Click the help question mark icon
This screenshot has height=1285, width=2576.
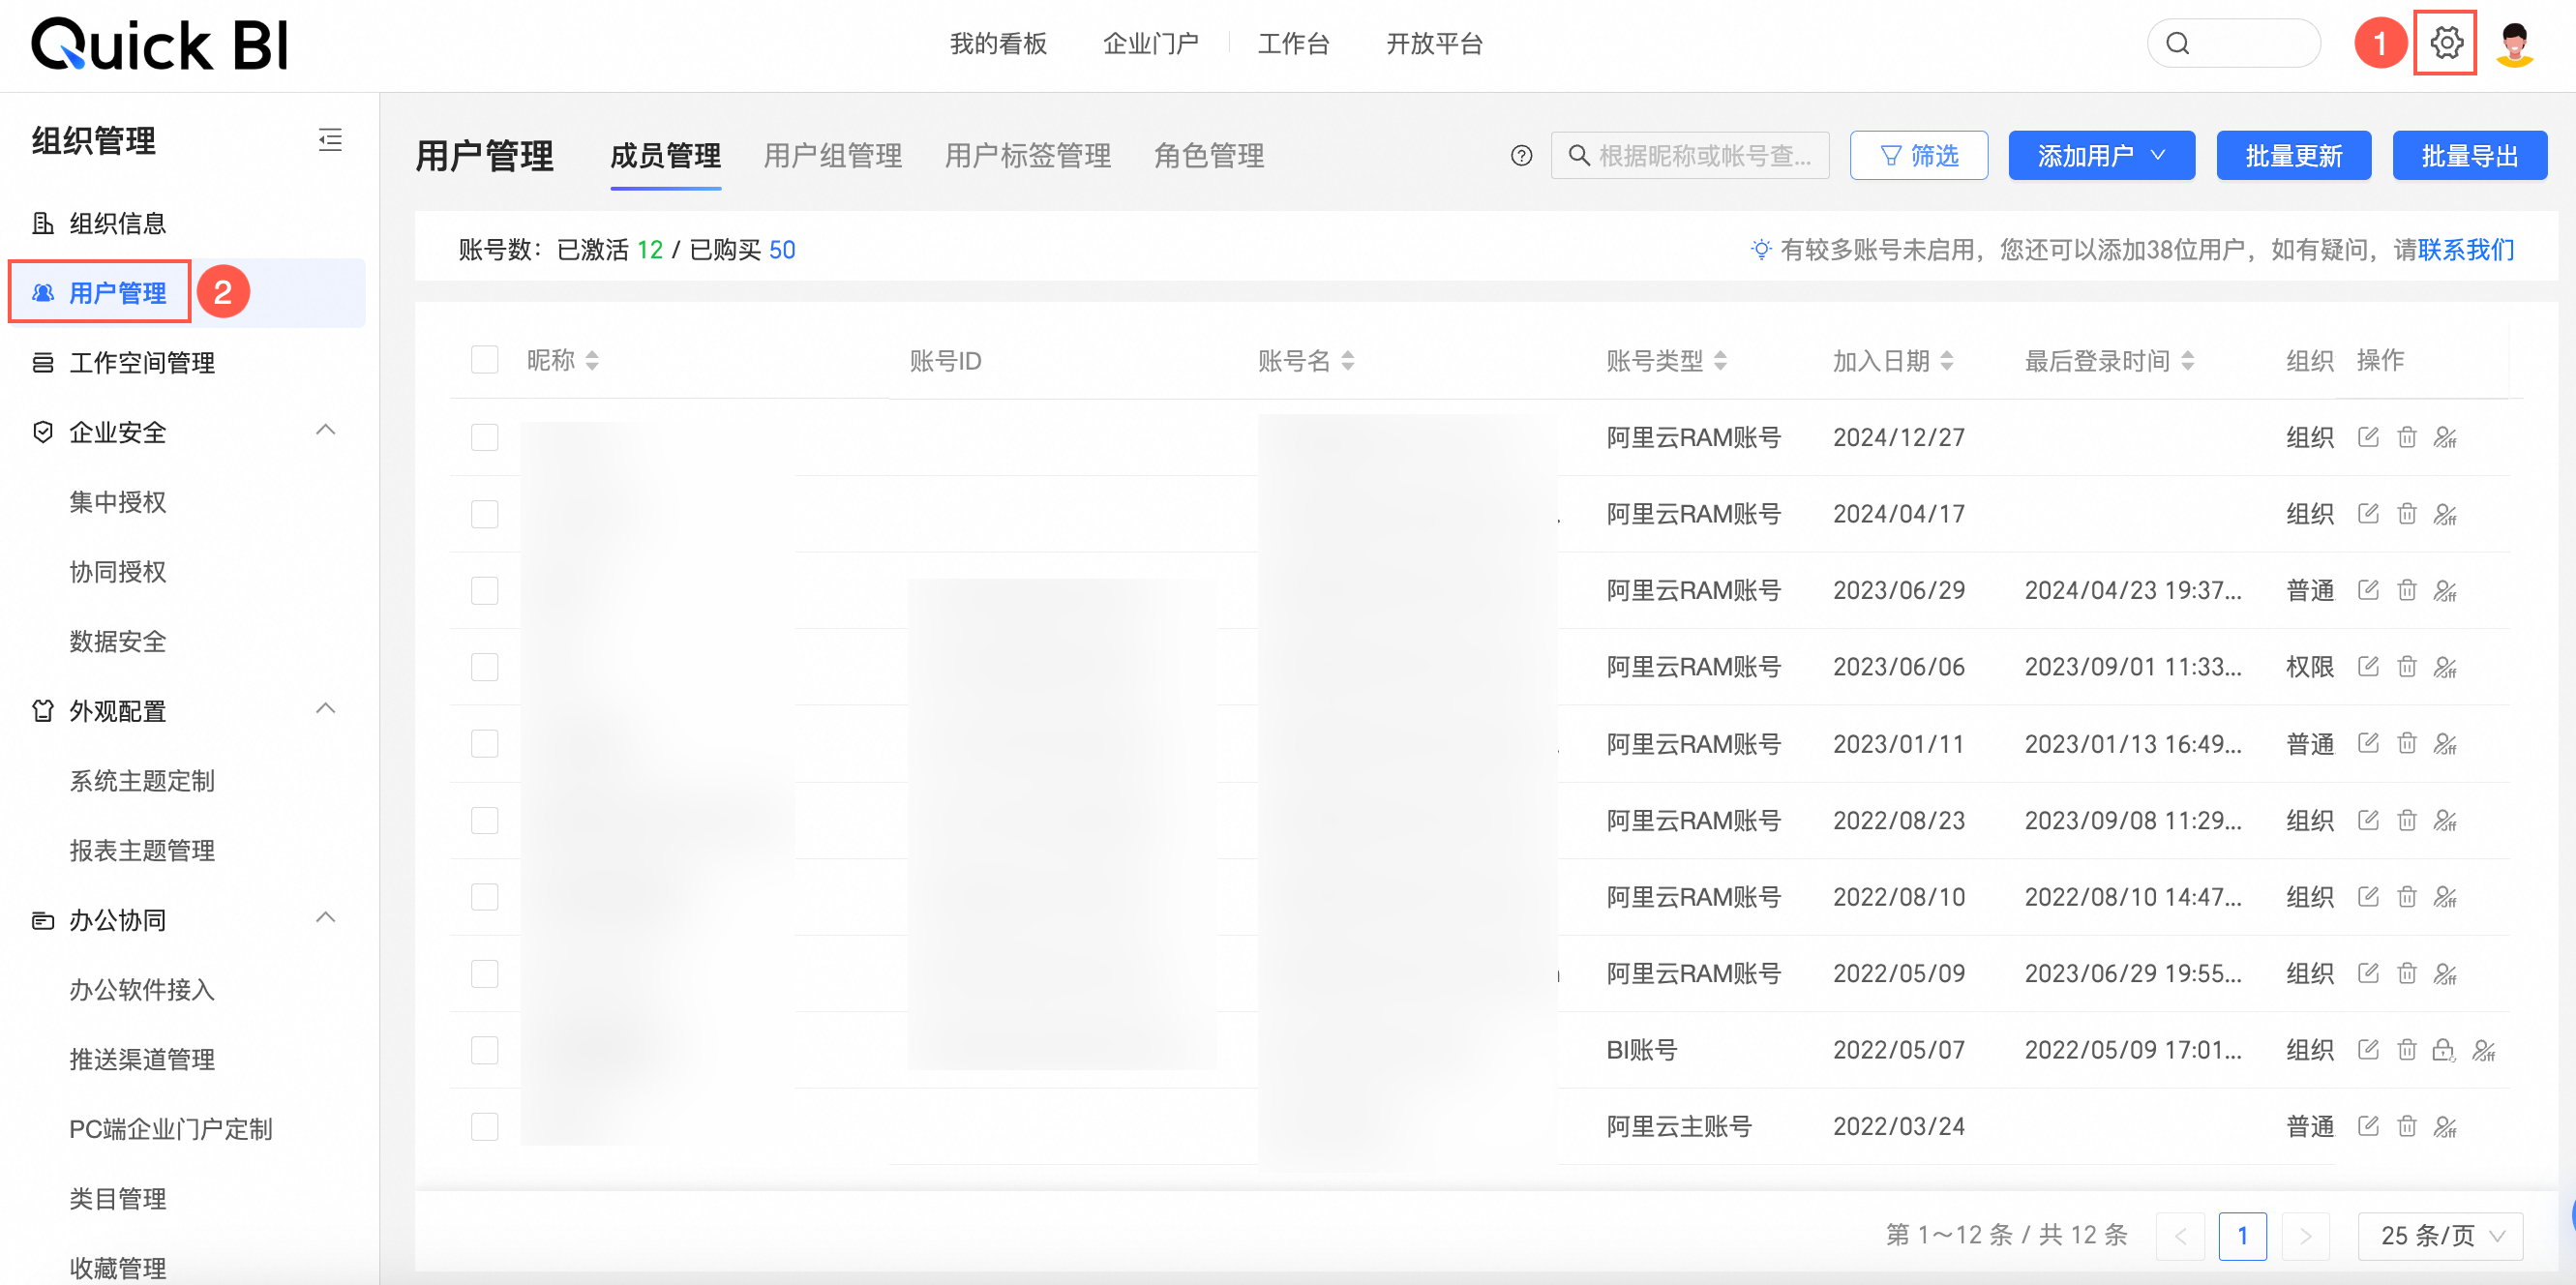point(1521,156)
